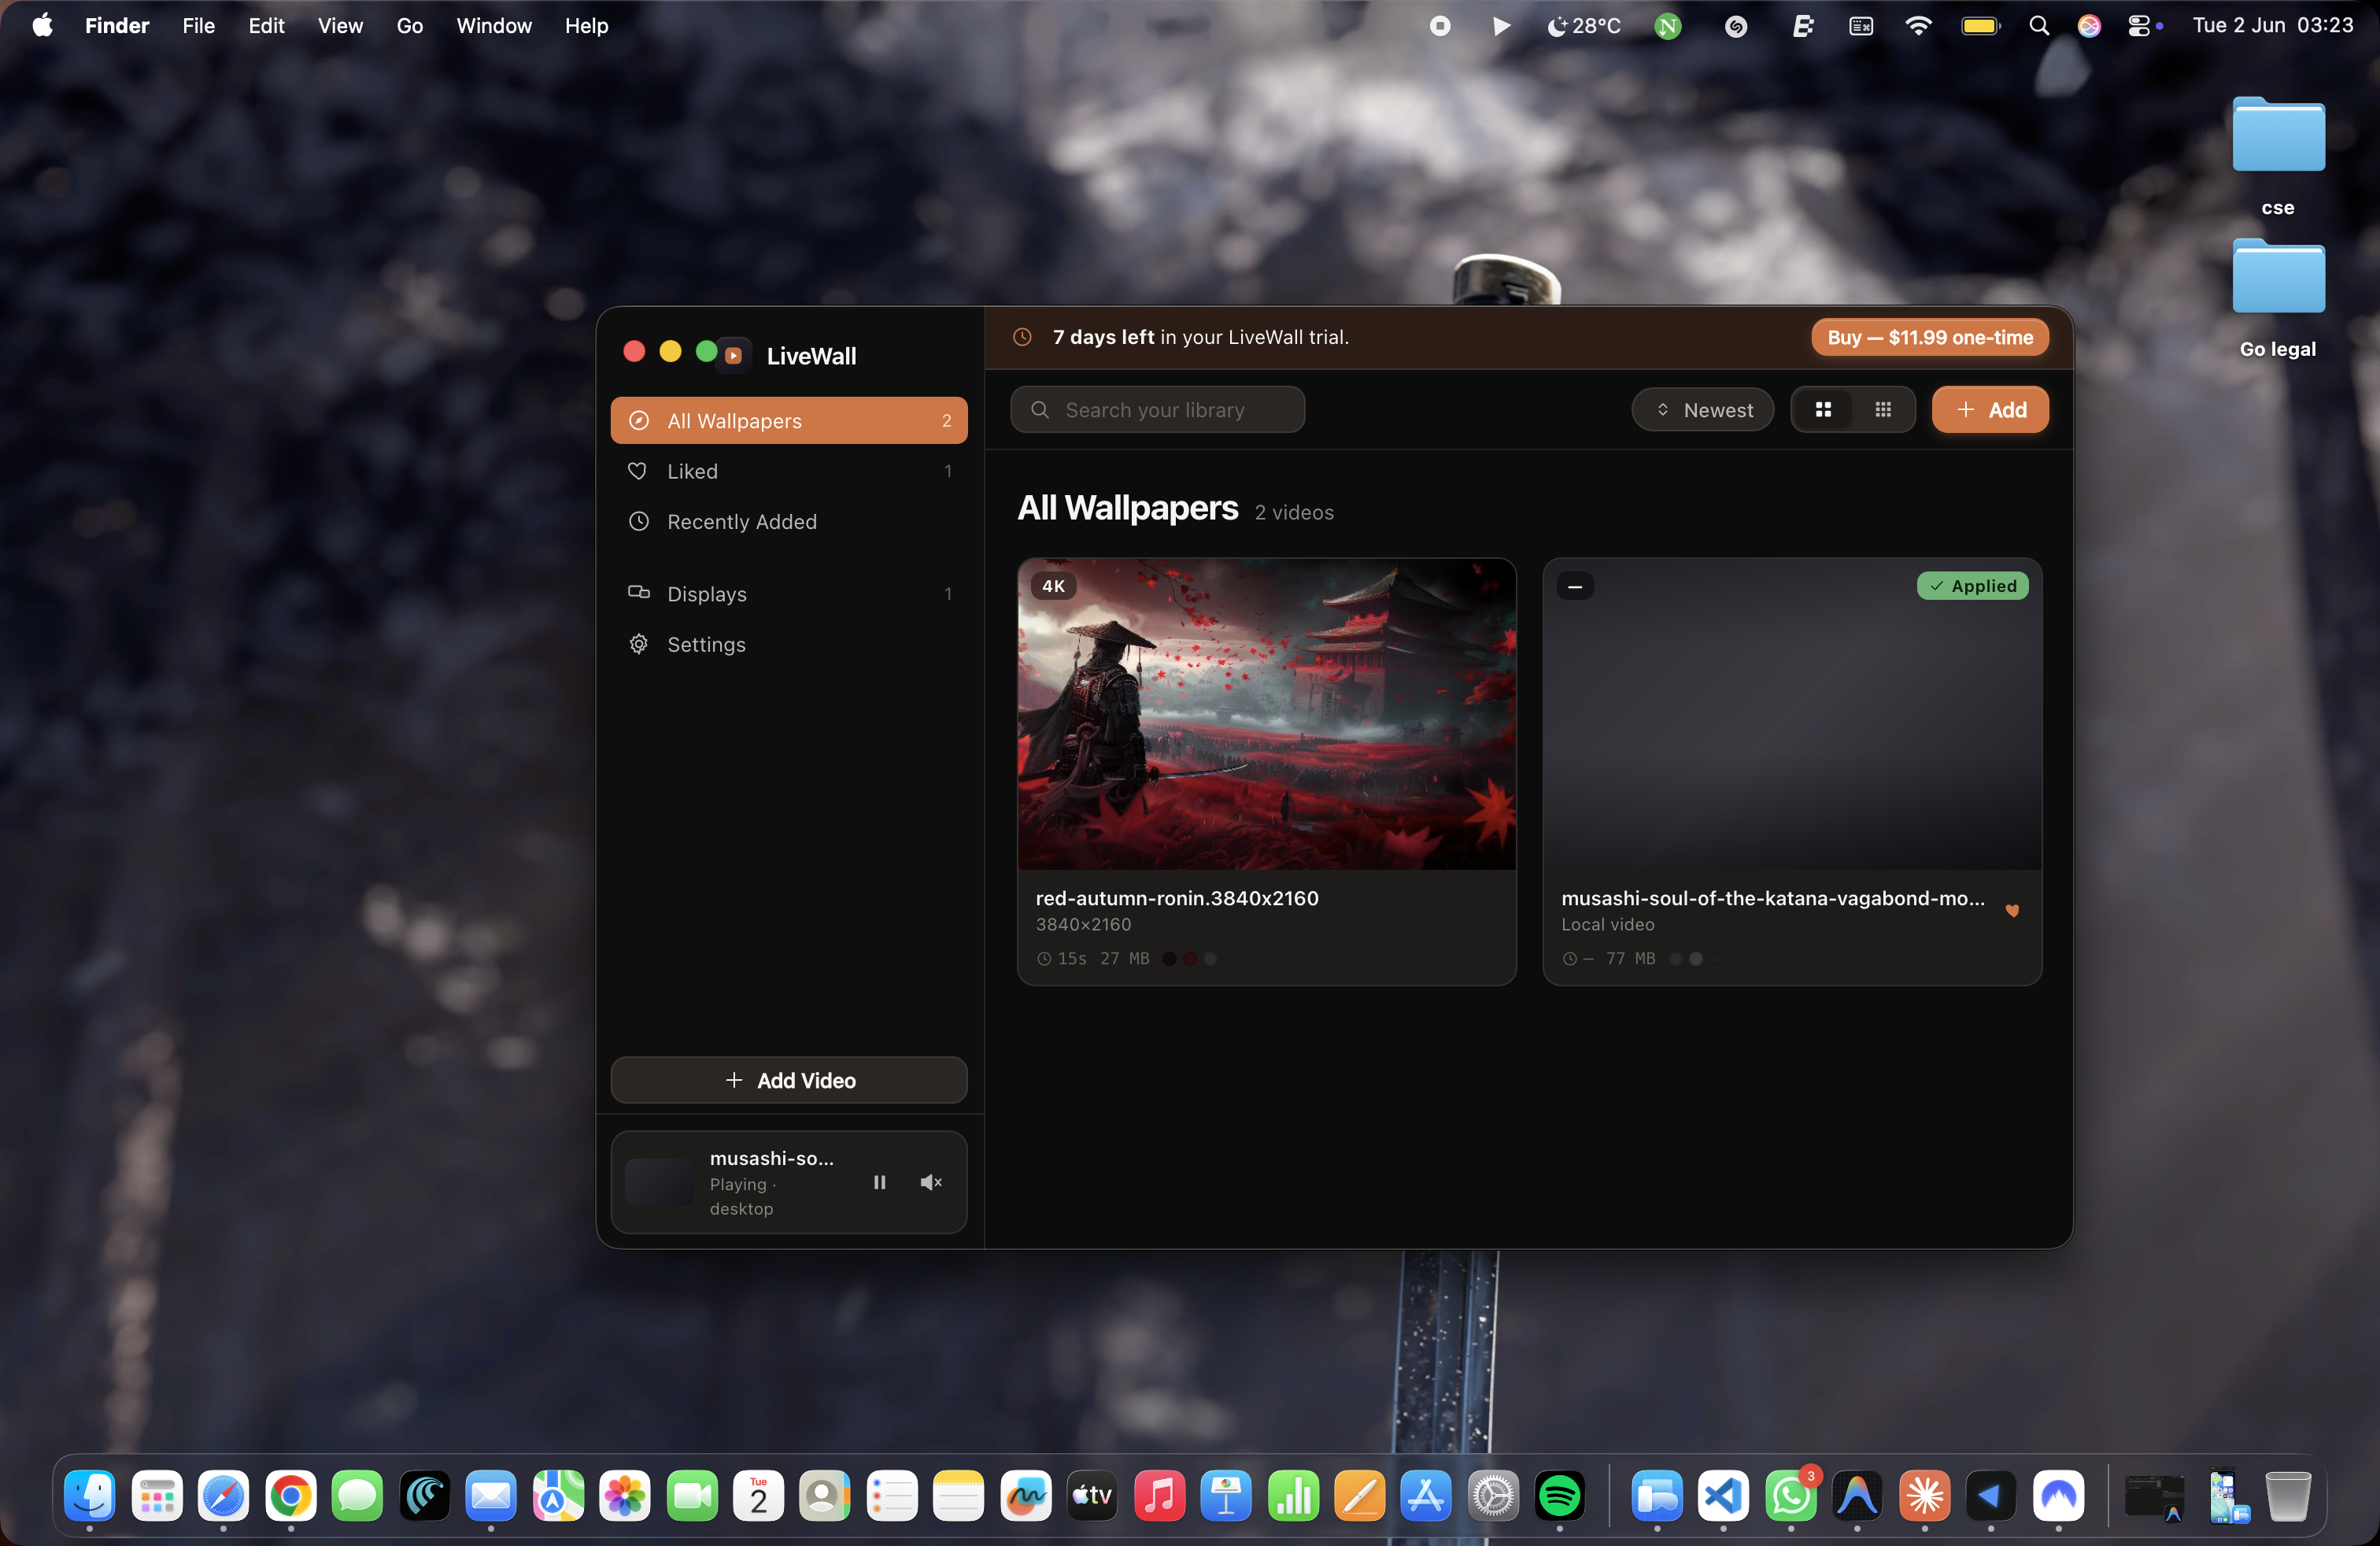Open the File menu
The width and height of the screenshot is (2380, 1546).
[x=198, y=25]
